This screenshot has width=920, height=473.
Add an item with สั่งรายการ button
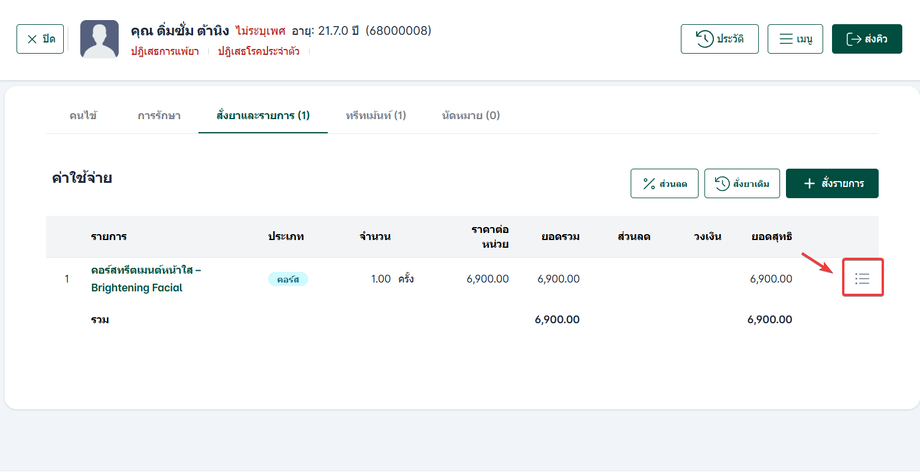pos(832,184)
